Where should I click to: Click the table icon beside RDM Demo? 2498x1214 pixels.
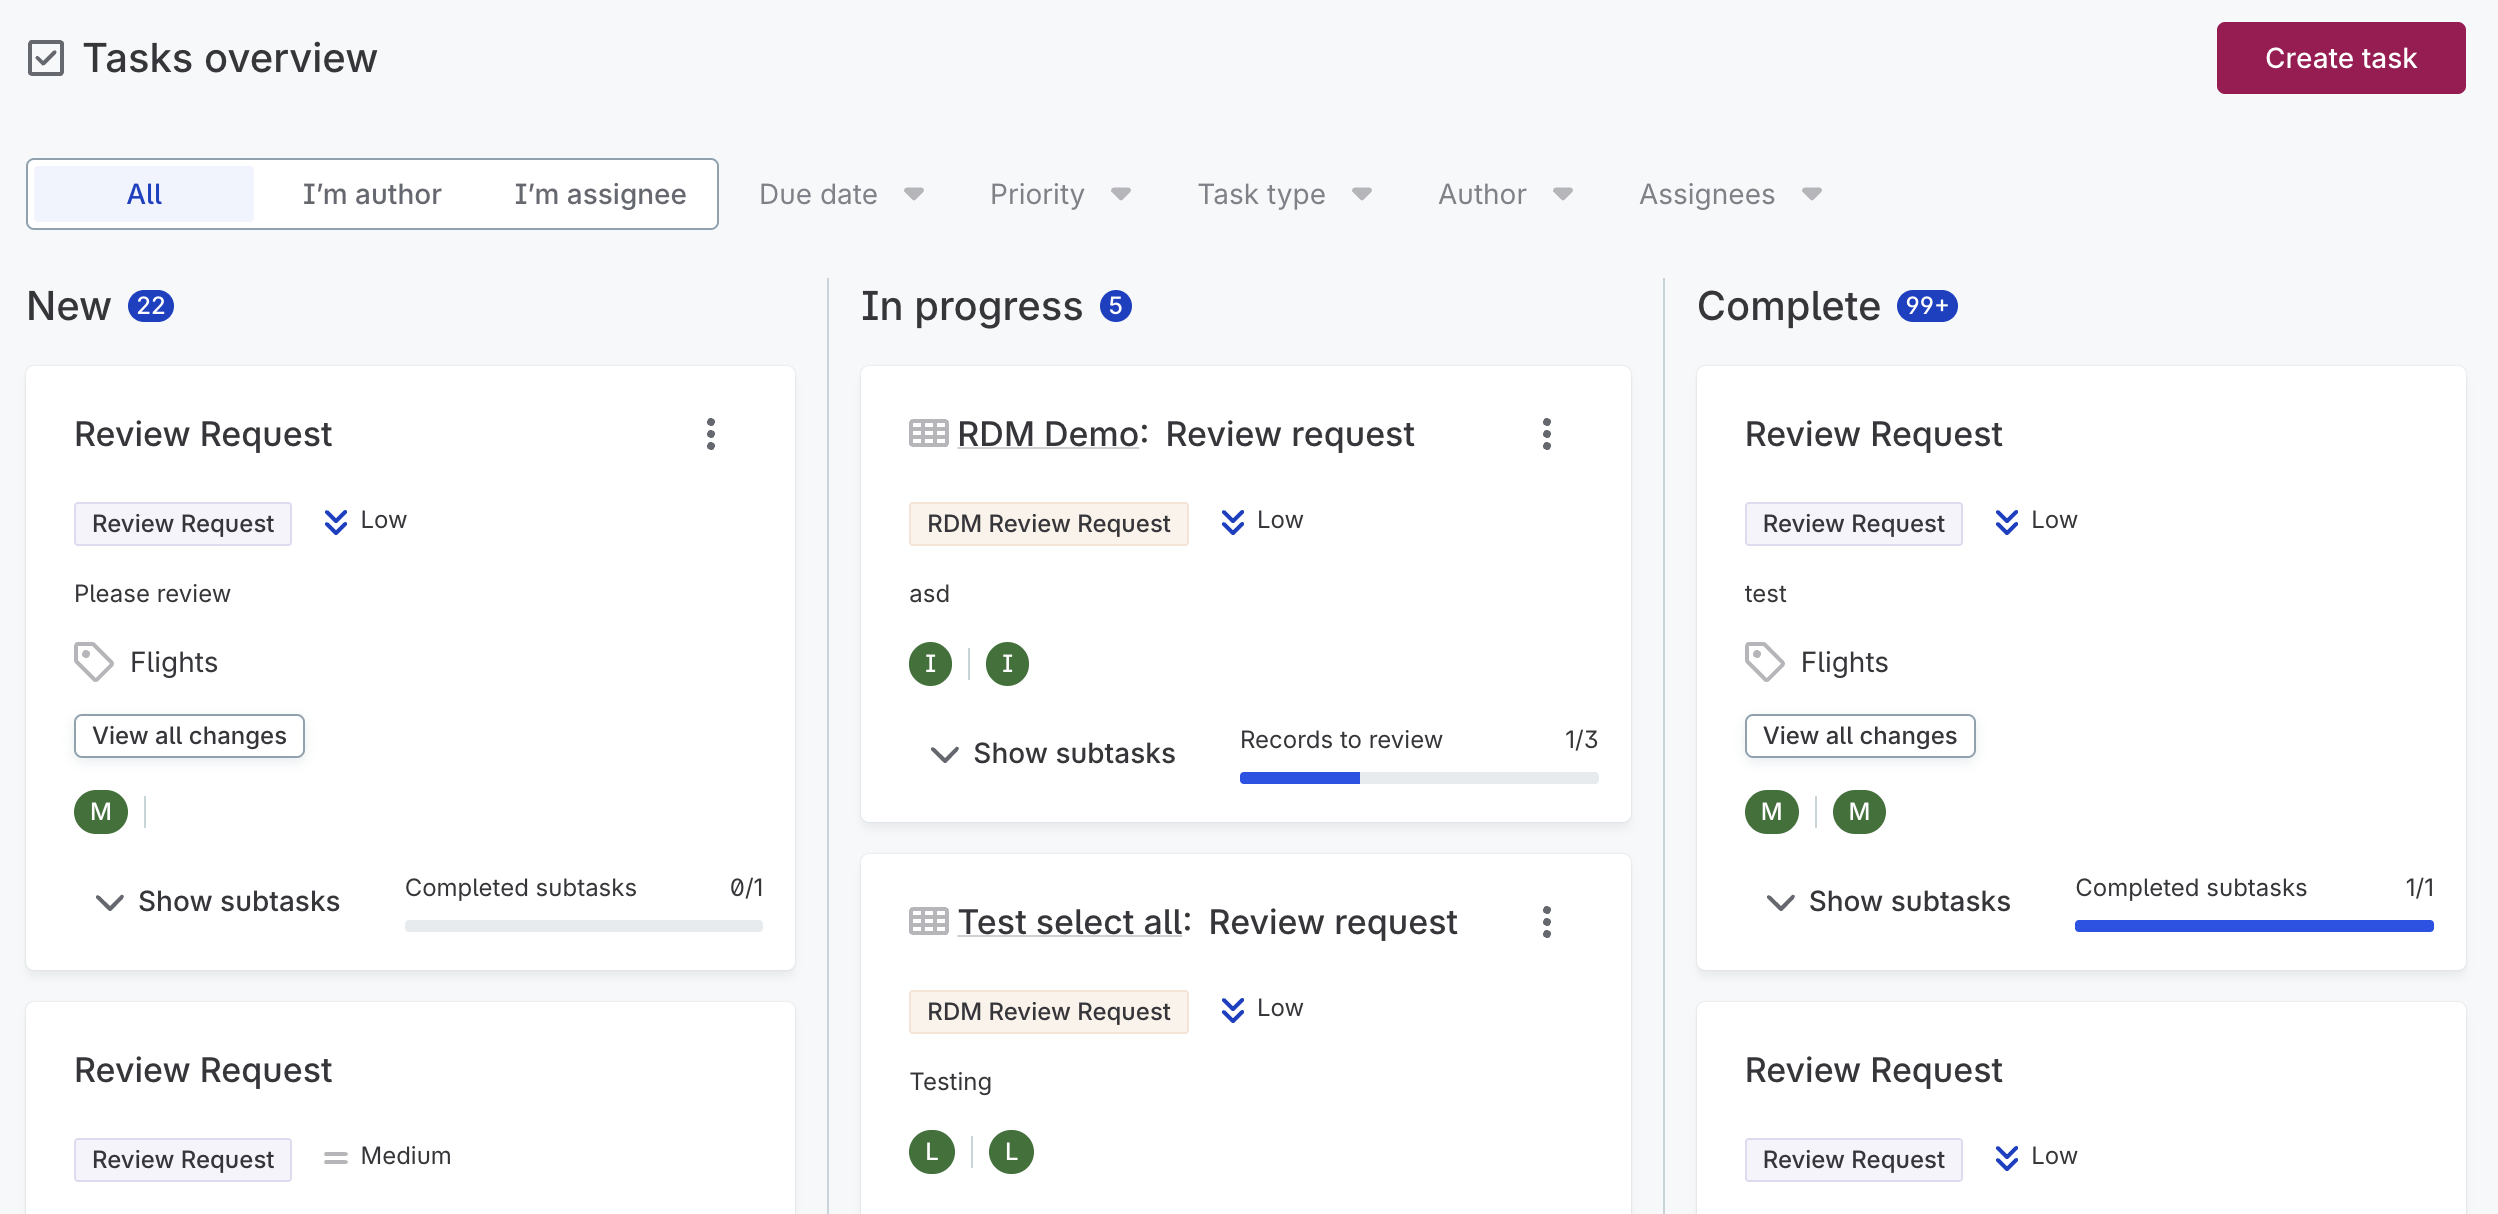pyautogui.click(x=928, y=434)
